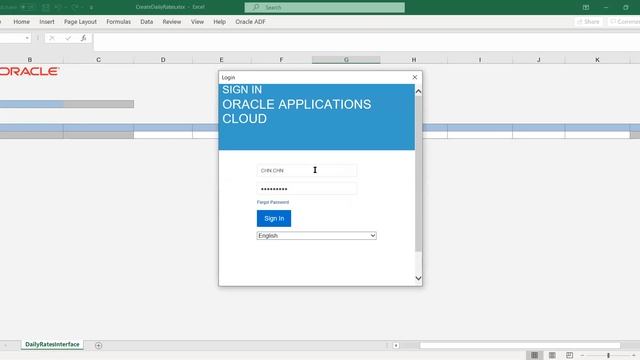
Task: Click the Login dialog vertical scrollbar
Action: (418, 173)
